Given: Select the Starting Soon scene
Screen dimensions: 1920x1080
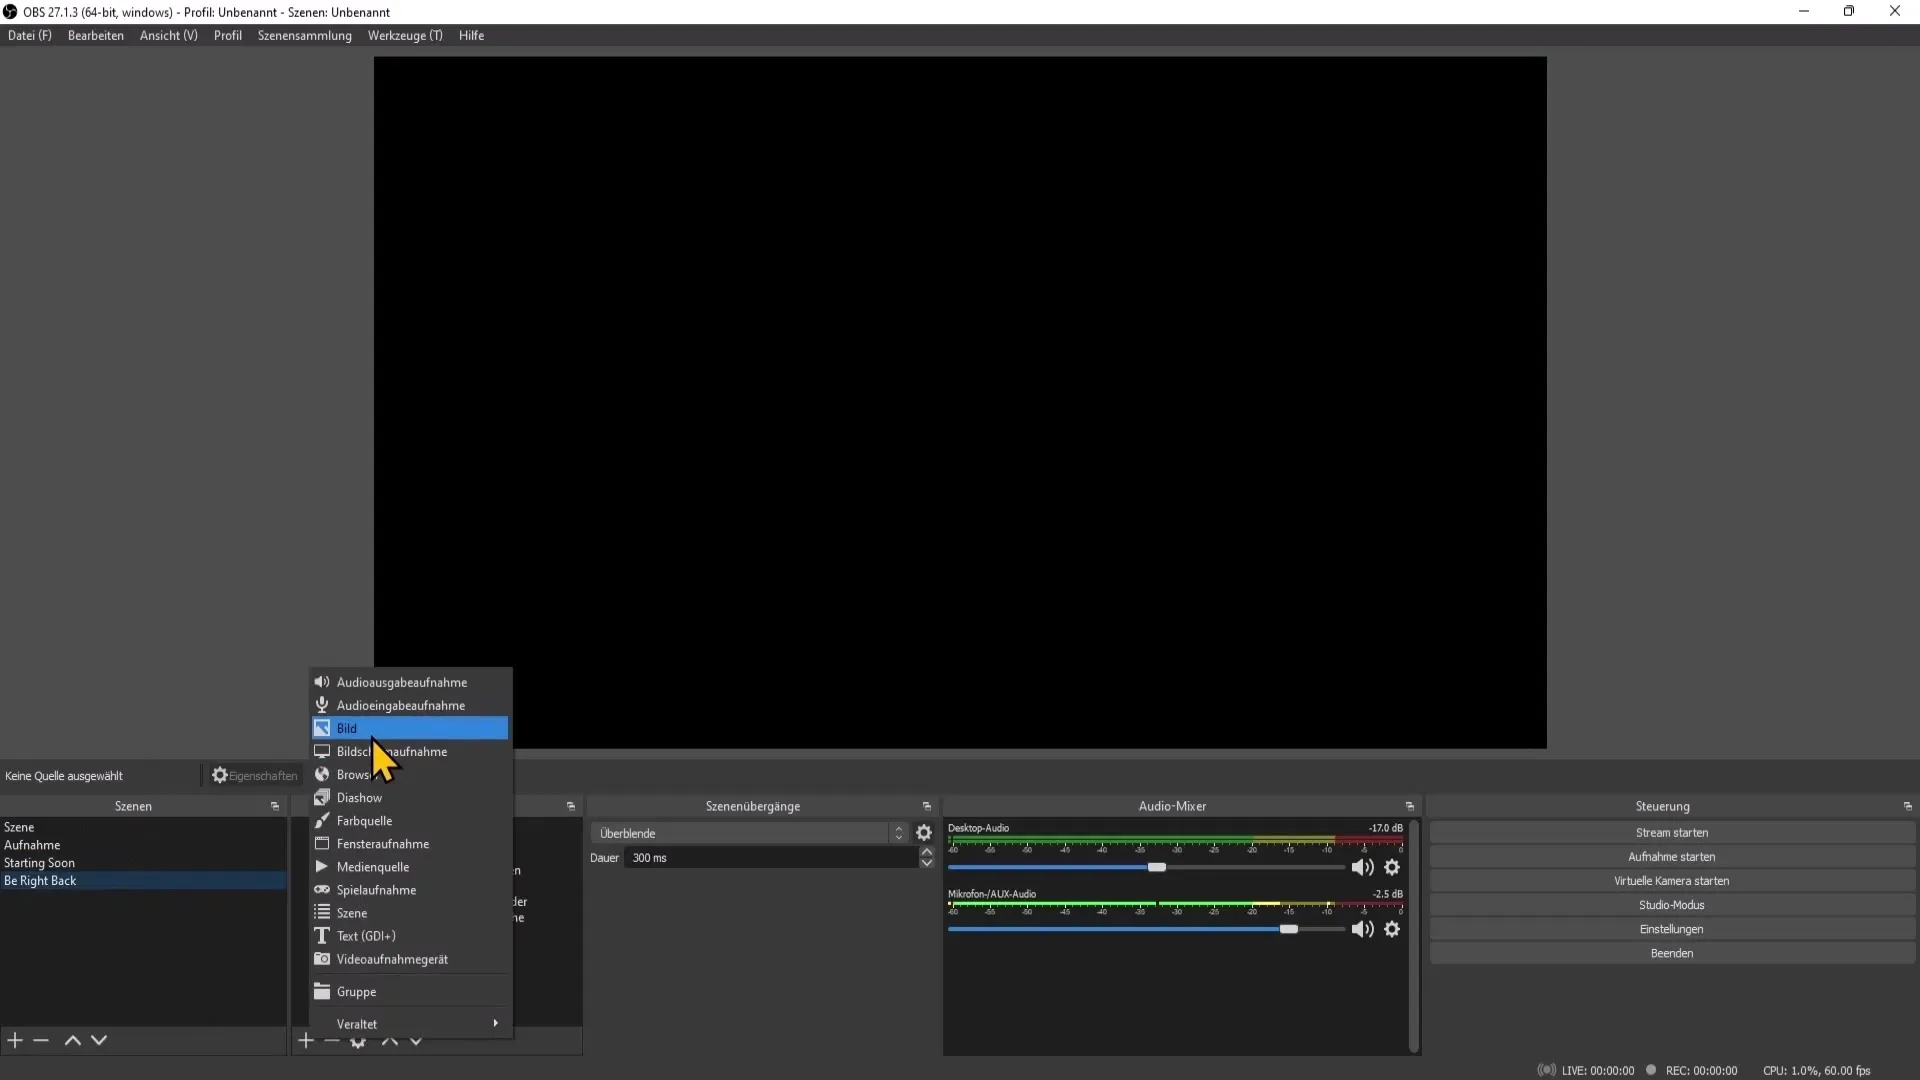Looking at the screenshot, I should point(143,863).
